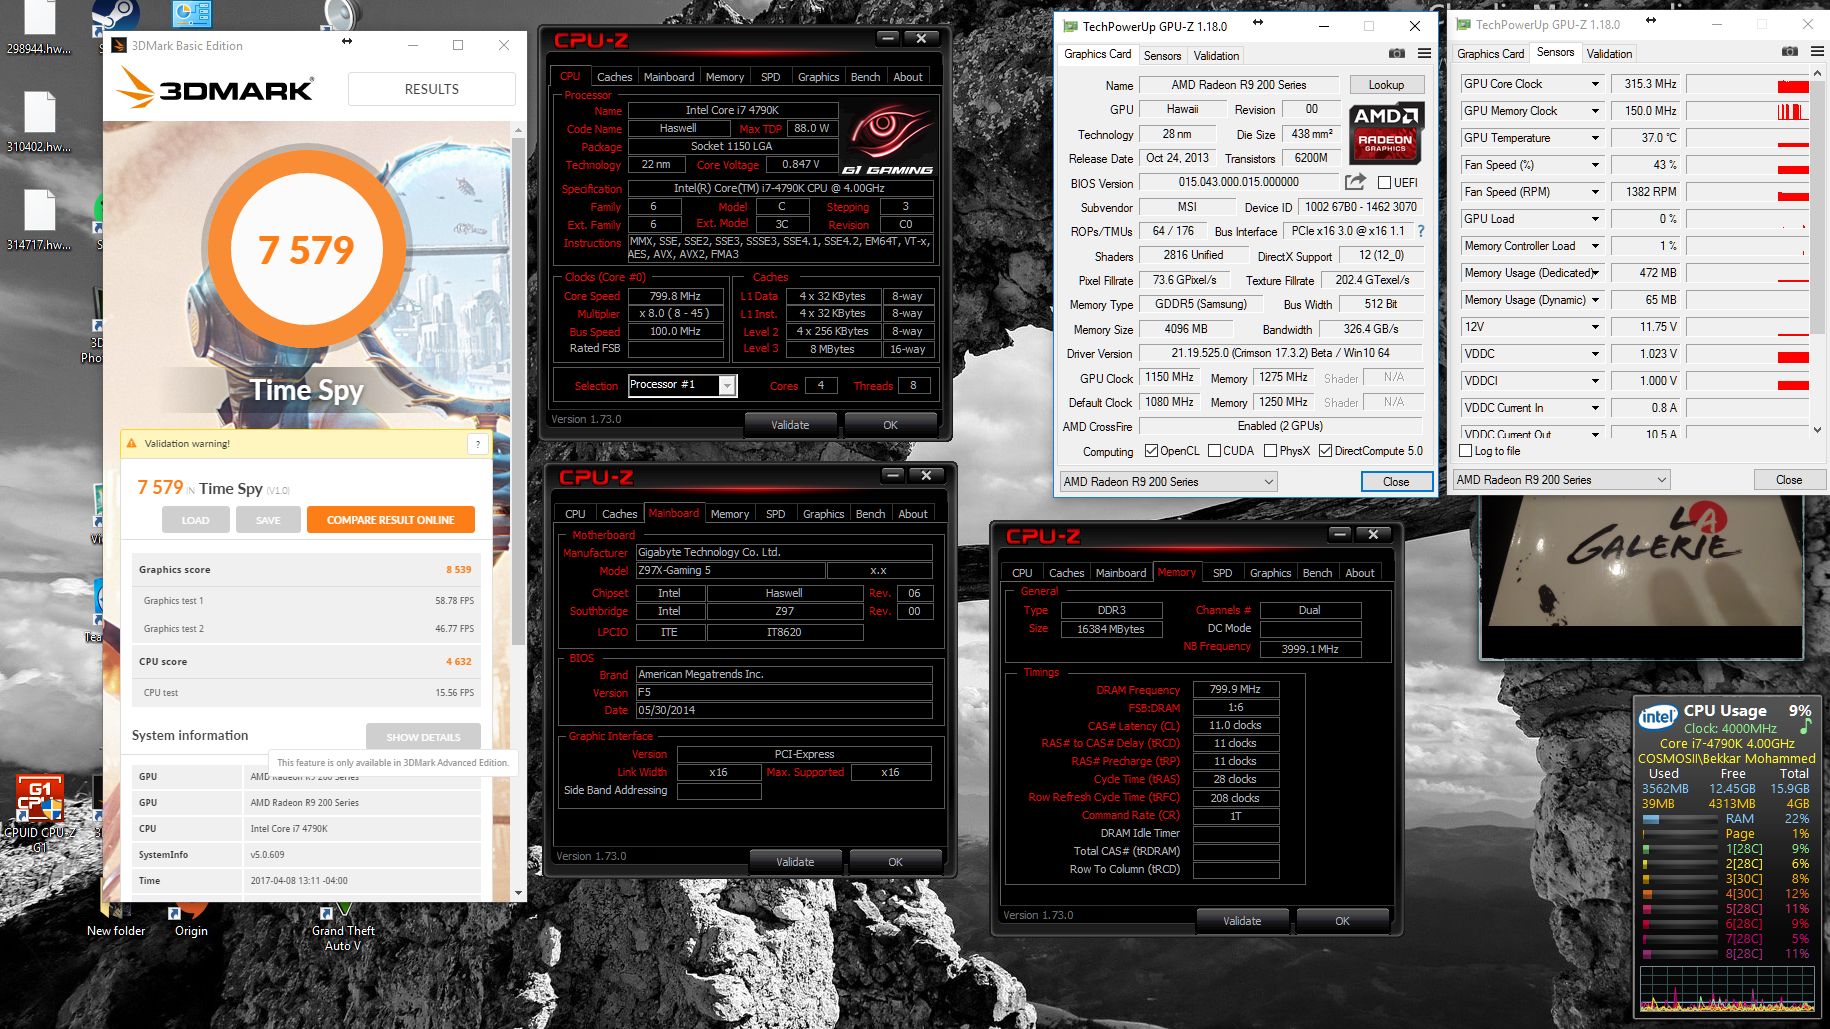Click the Lookup button in GPU-Z
Image resolution: width=1830 pixels, height=1029 pixels.
click(1386, 85)
